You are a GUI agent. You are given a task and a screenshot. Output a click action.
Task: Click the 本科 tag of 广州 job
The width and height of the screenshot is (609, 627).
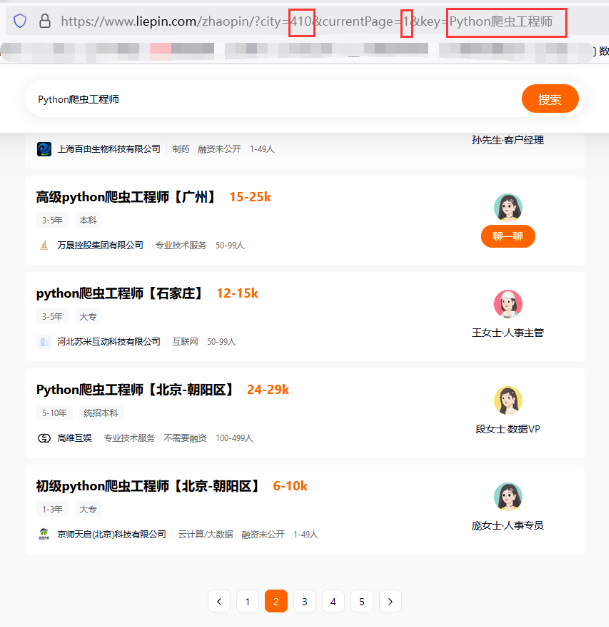(x=88, y=220)
